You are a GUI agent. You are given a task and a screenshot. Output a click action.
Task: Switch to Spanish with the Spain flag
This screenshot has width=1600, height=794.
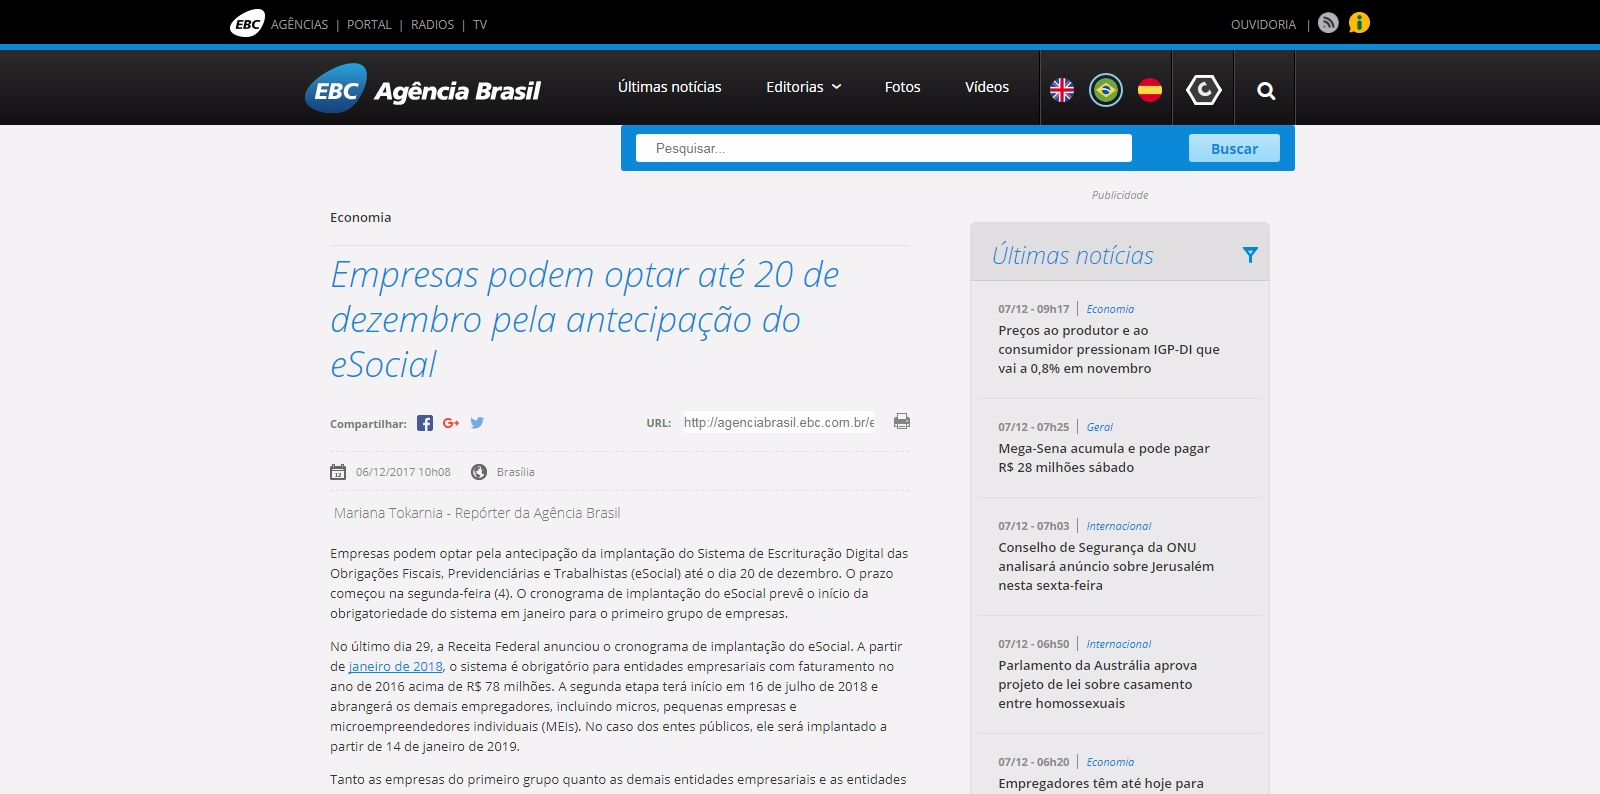1150,90
